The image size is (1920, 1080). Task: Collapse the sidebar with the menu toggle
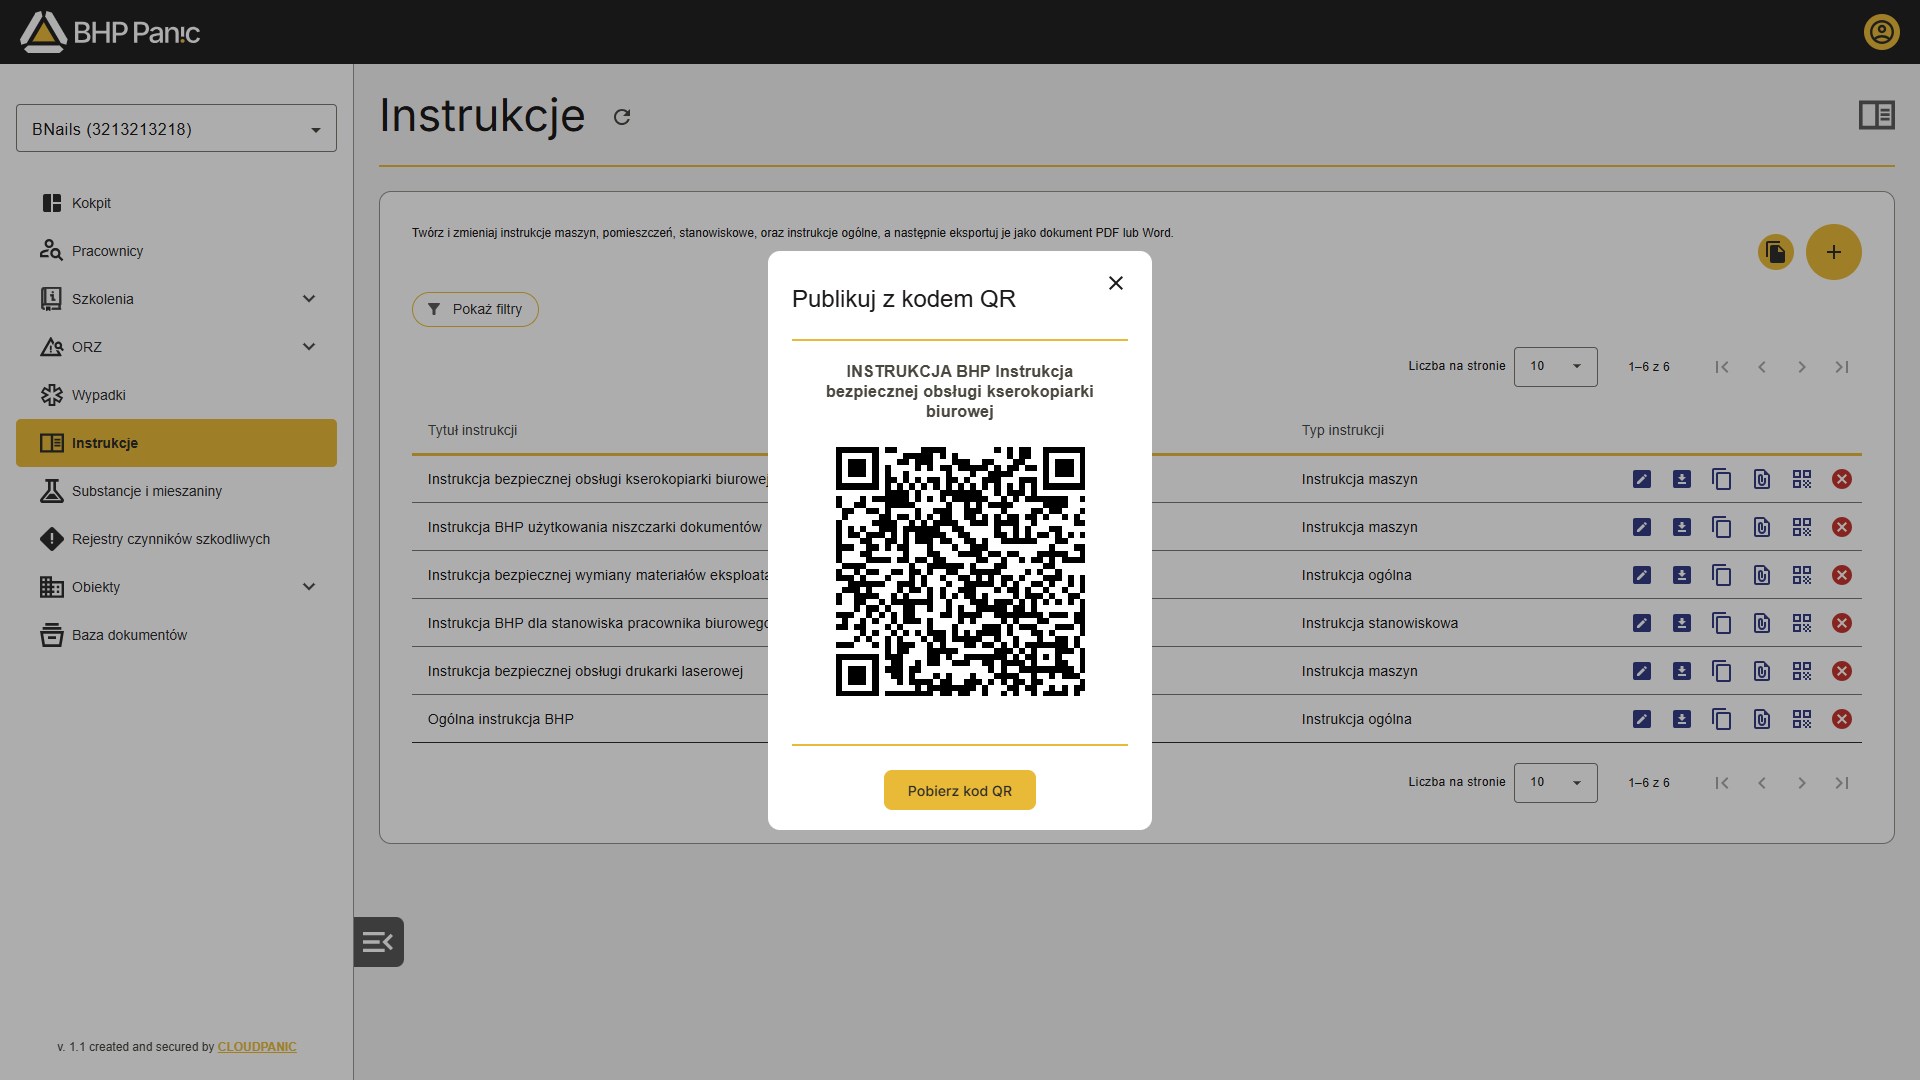[378, 942]
